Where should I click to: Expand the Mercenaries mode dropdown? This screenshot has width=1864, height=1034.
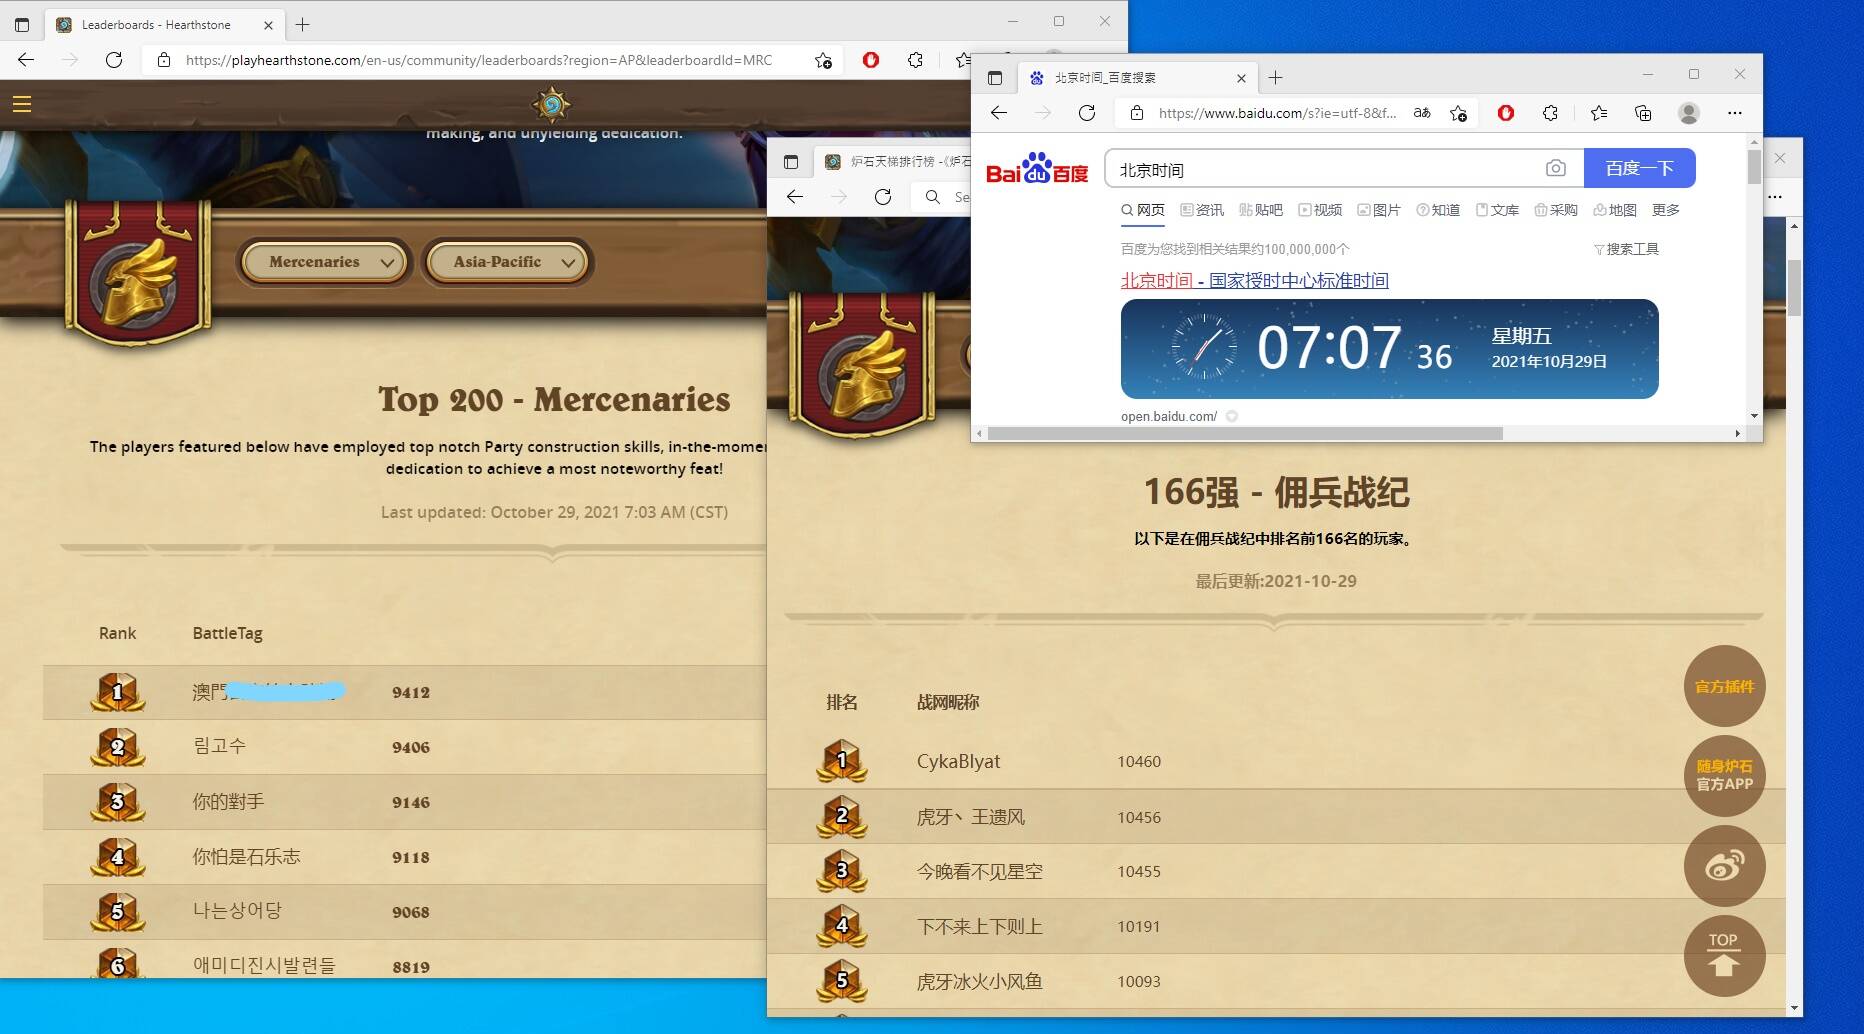pyautogui.click(x=324, y=262)
